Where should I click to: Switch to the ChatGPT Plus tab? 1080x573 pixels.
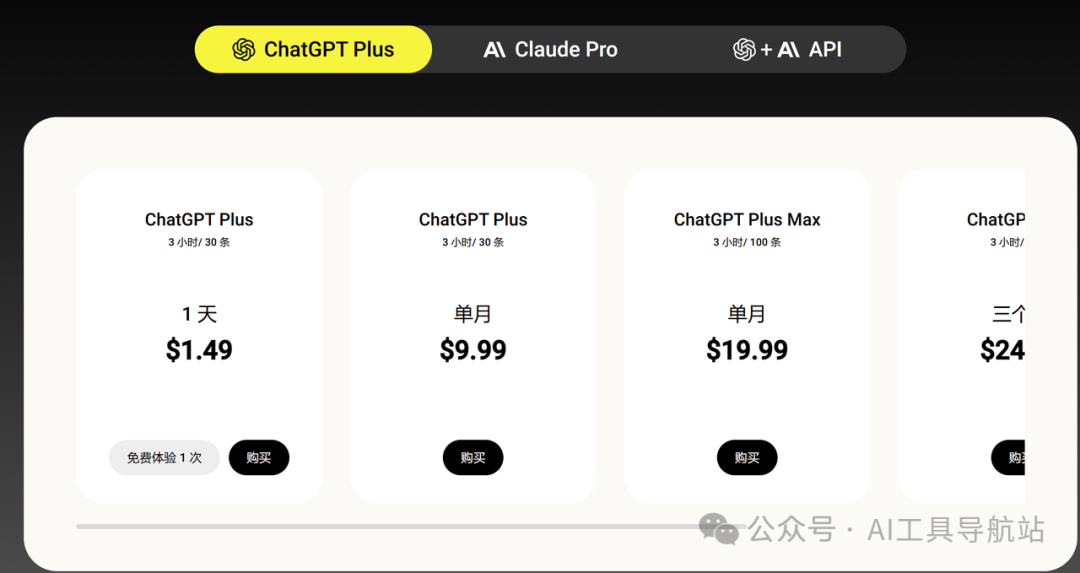click(x=313, y=50)
